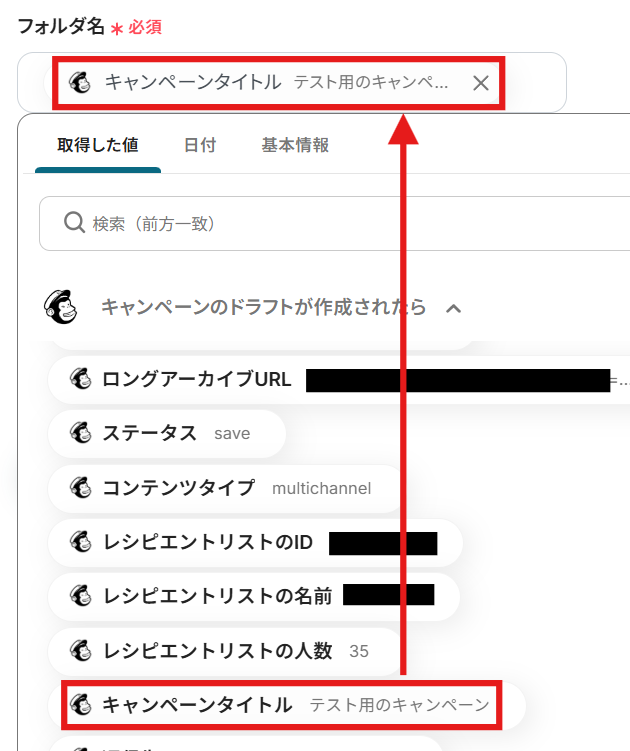Click the large Mailchimp logo beside the trigger heading

(61, 307)
